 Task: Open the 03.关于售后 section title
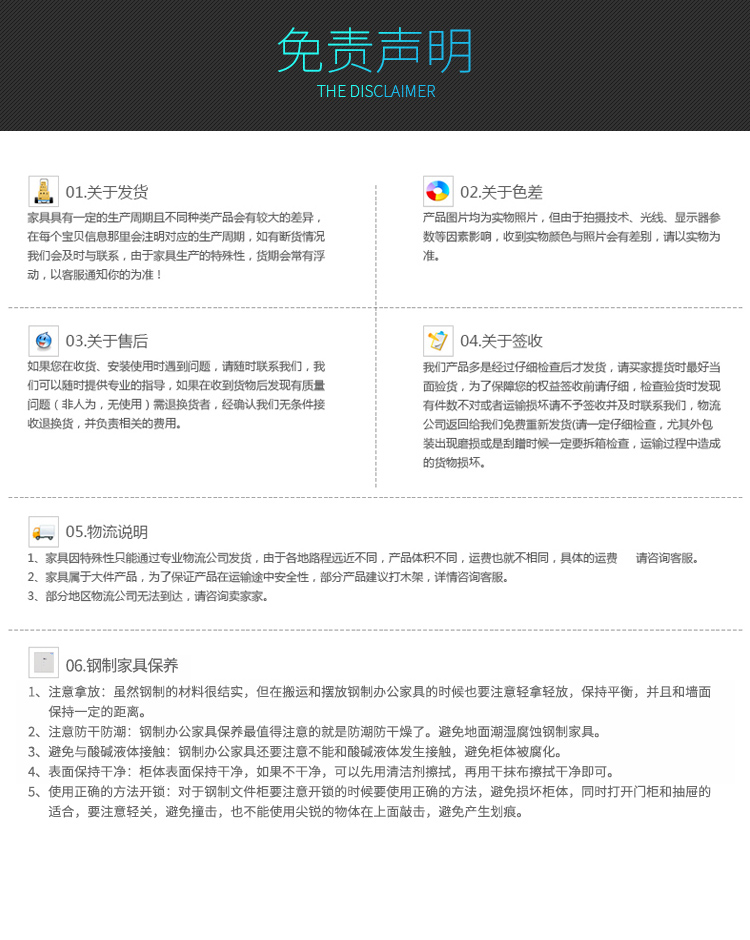tap(107, 341)
